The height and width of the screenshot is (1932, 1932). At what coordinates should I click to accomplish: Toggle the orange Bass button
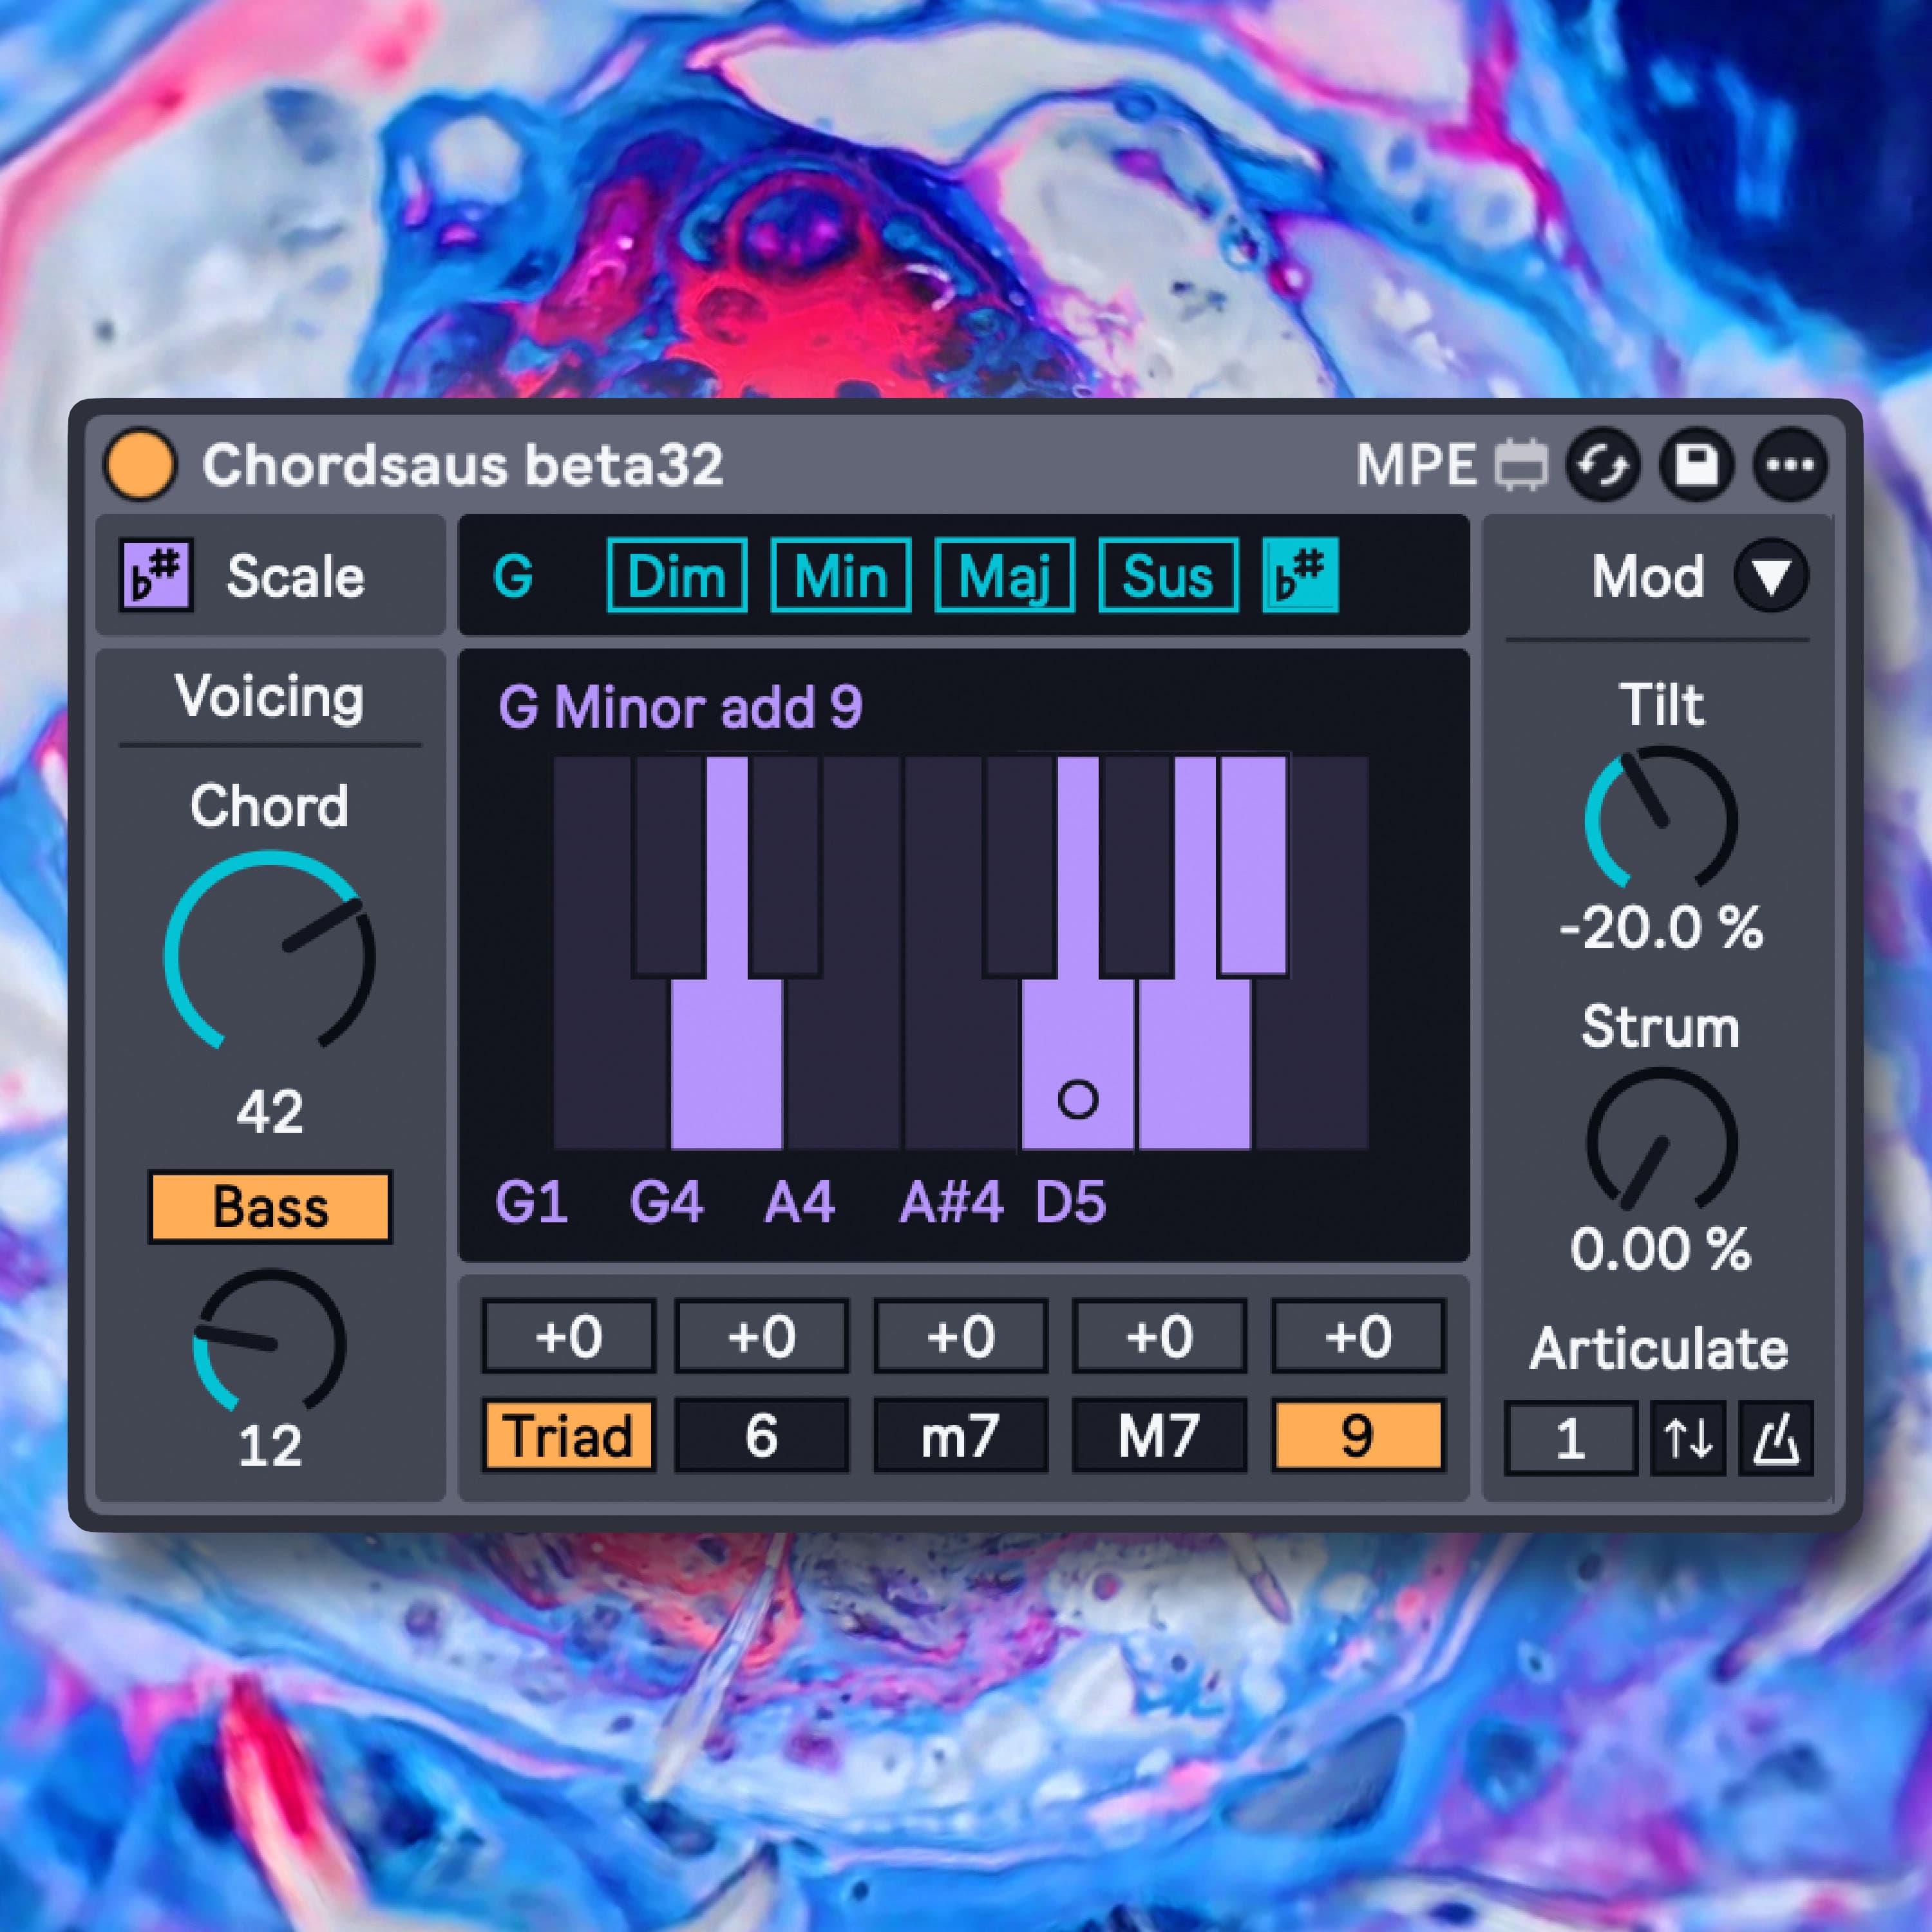coord(270,1207)
